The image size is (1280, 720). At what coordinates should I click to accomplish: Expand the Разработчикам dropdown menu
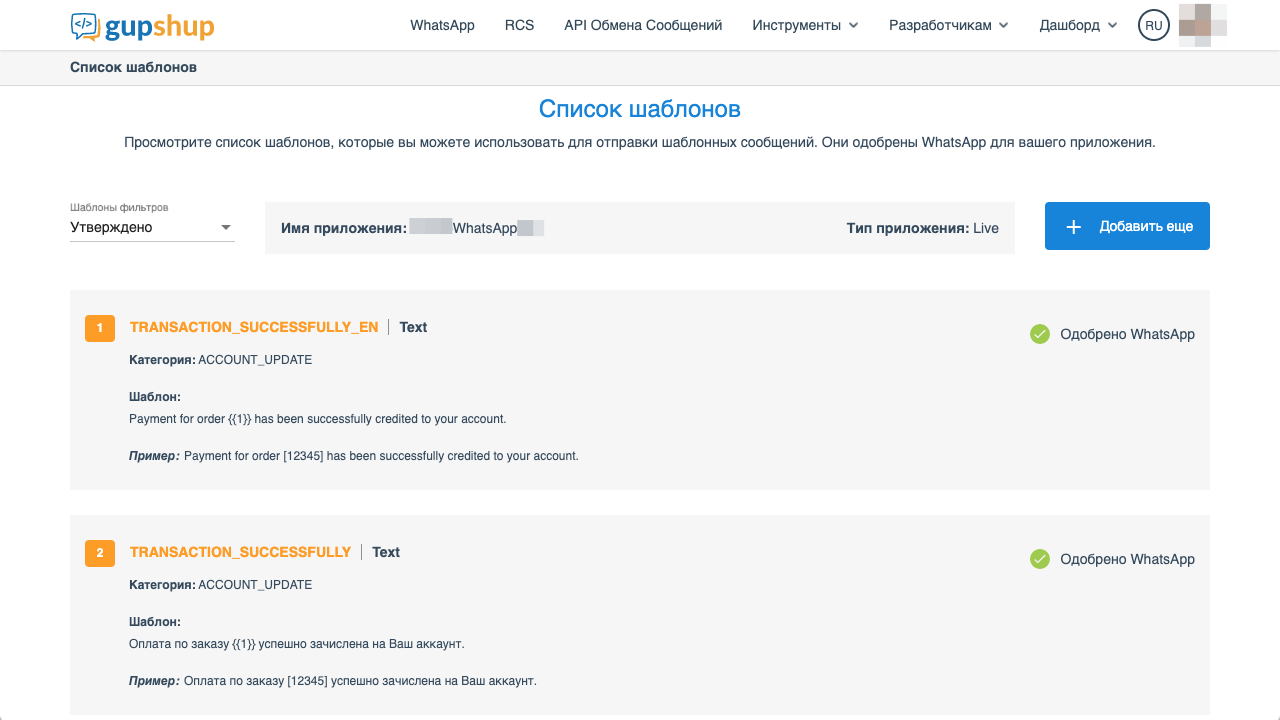948,26
